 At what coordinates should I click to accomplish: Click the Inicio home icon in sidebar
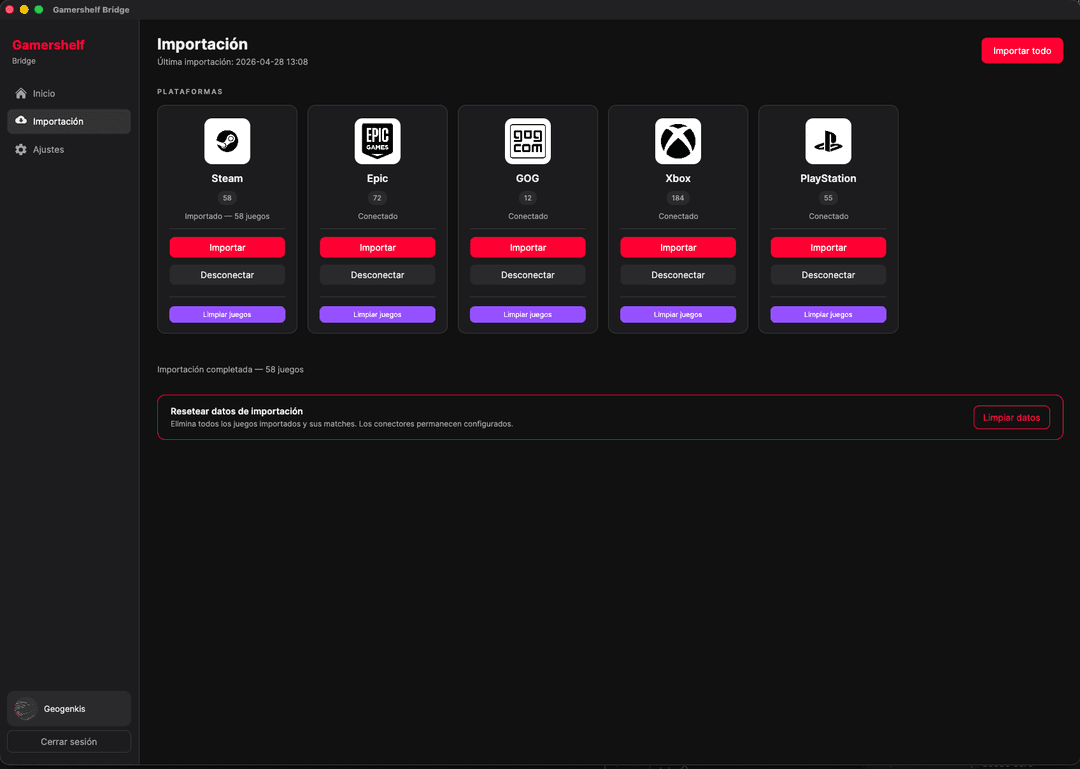pyautogui.click(x=21, y=93)
